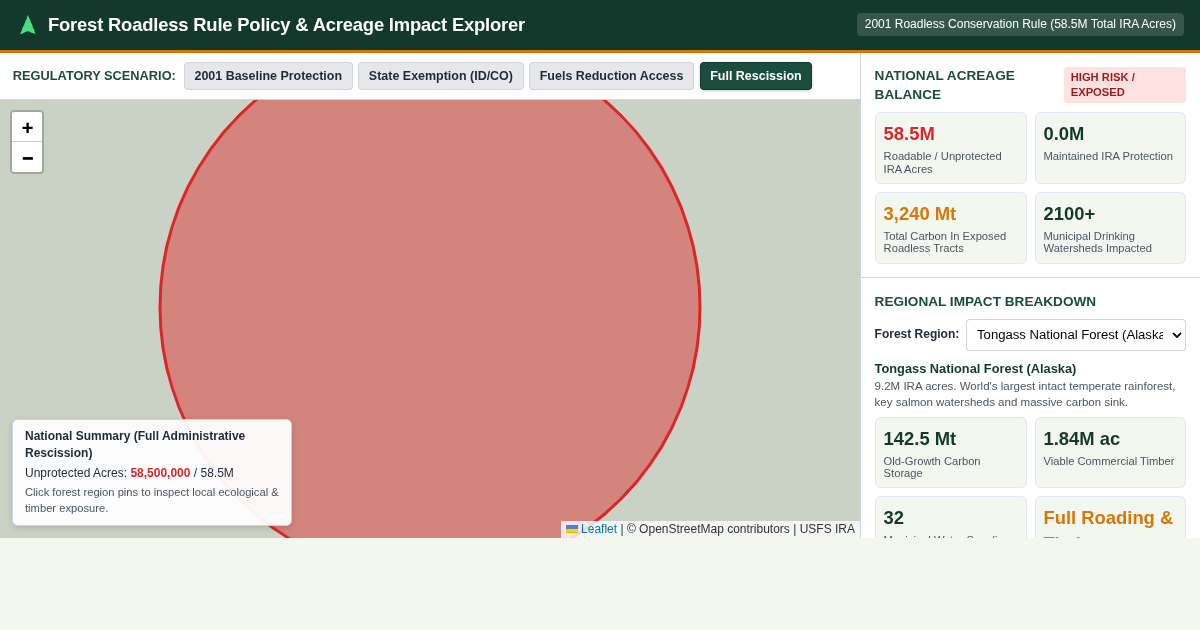Select the State Exemption (ID/CO) scenario
1200x630 pixels.
coord(441,76)
